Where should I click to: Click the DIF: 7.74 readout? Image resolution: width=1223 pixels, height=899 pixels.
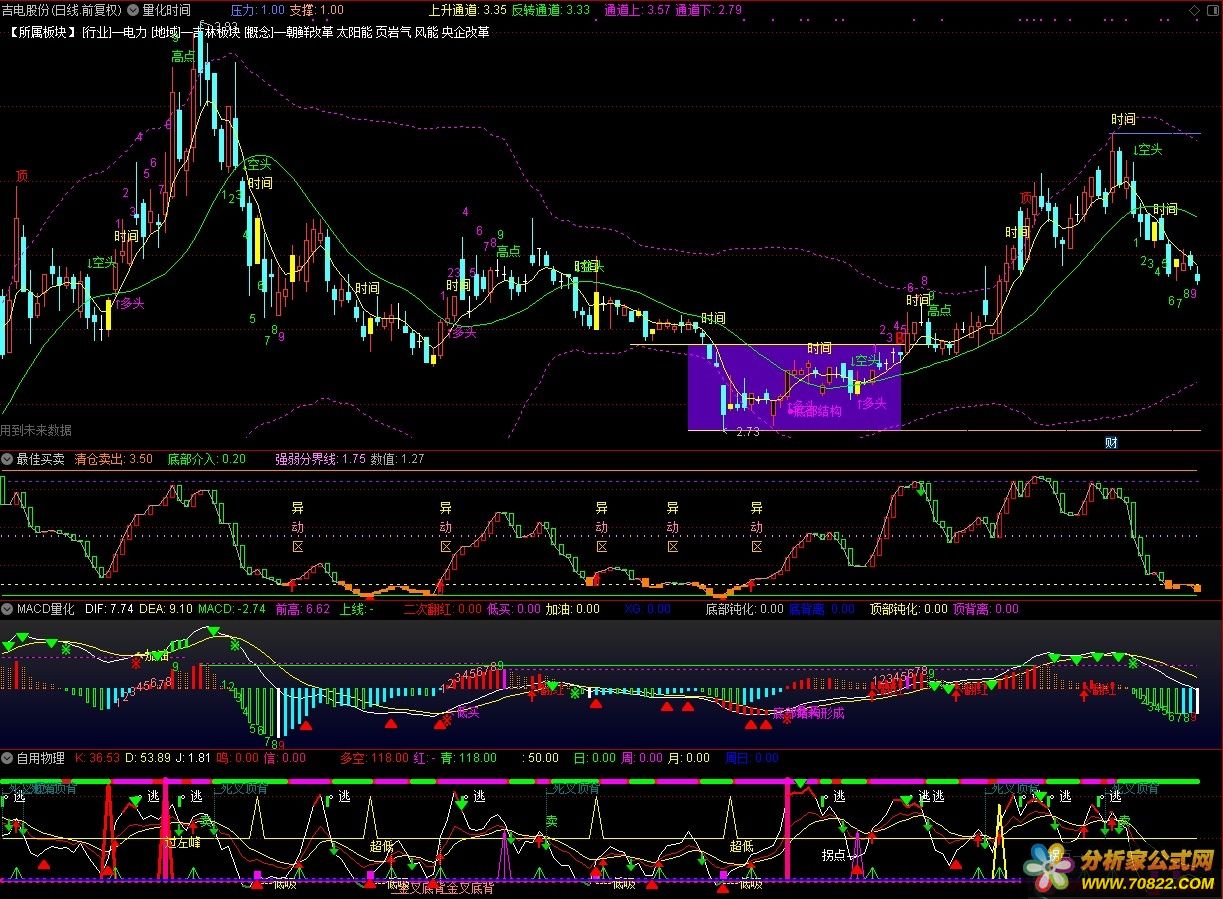[x=109, y=608]
